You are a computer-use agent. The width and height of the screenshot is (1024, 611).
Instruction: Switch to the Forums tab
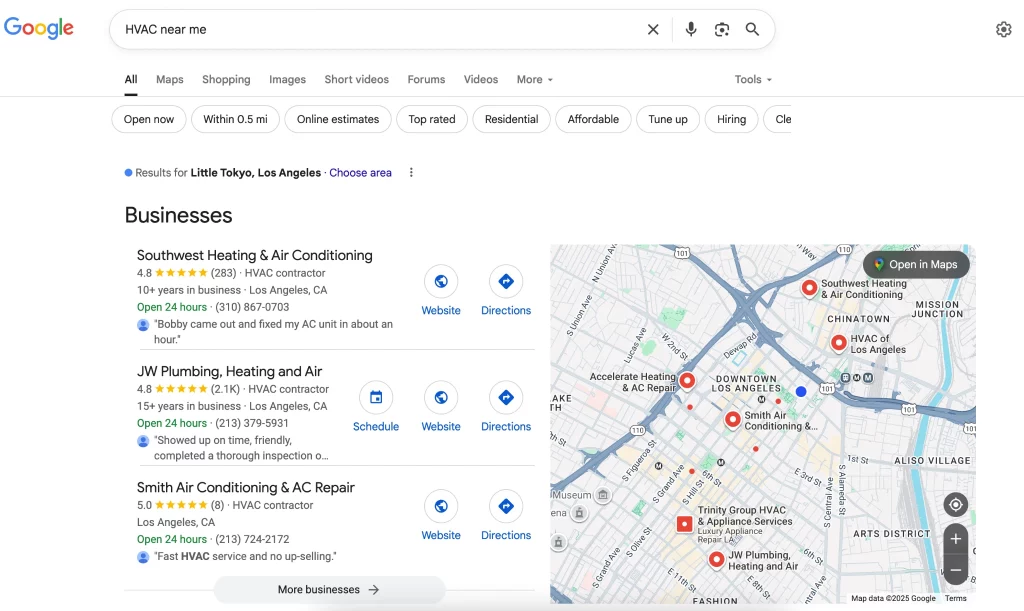point(426,80)
